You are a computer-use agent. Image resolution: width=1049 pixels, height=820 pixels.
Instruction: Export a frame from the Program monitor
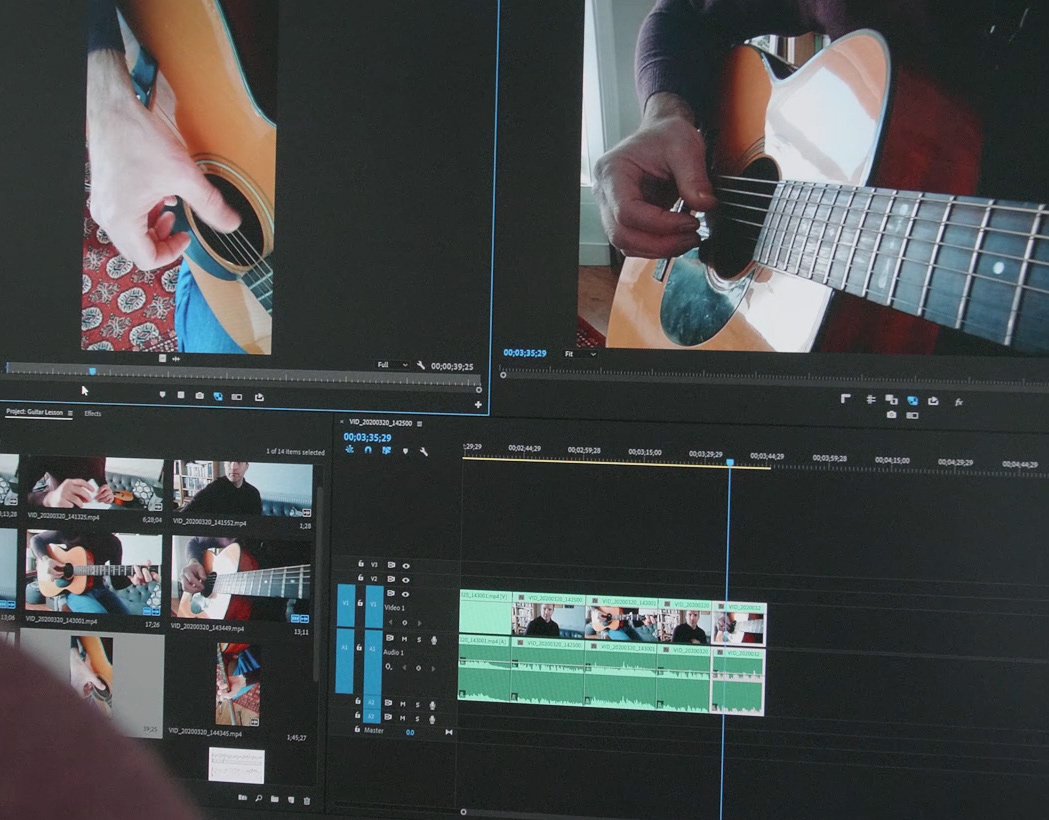[891, 415]
